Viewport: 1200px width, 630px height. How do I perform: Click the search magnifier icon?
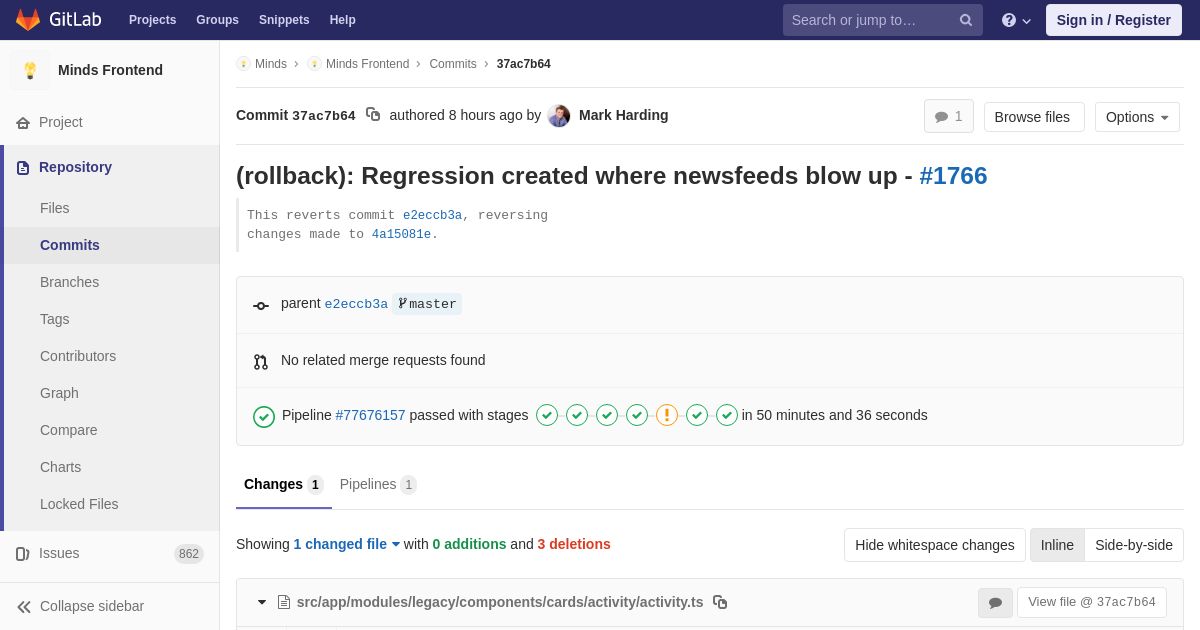click(x=966, y=20)
